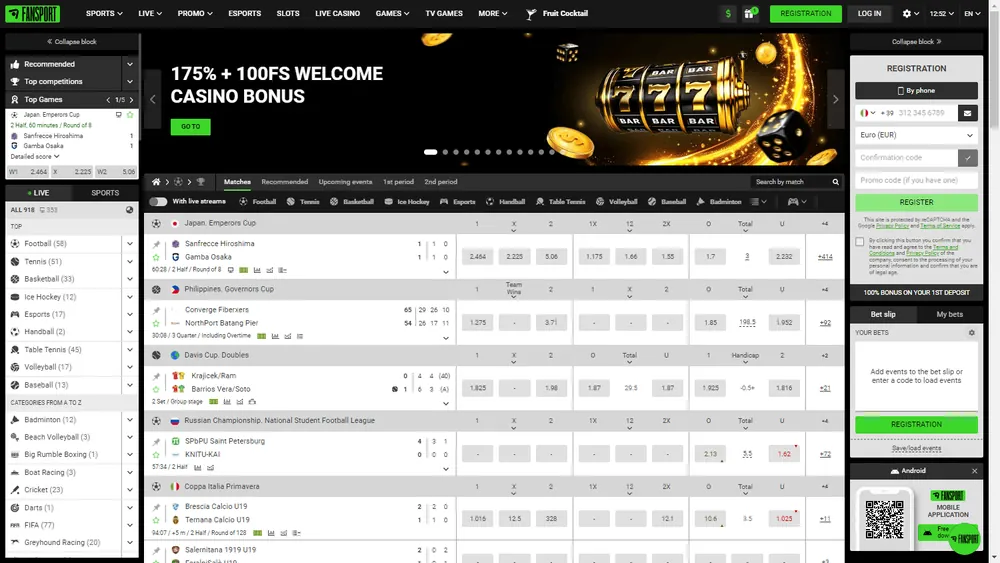
Task: Click the Promo code input field
Action: coord(916,180)
